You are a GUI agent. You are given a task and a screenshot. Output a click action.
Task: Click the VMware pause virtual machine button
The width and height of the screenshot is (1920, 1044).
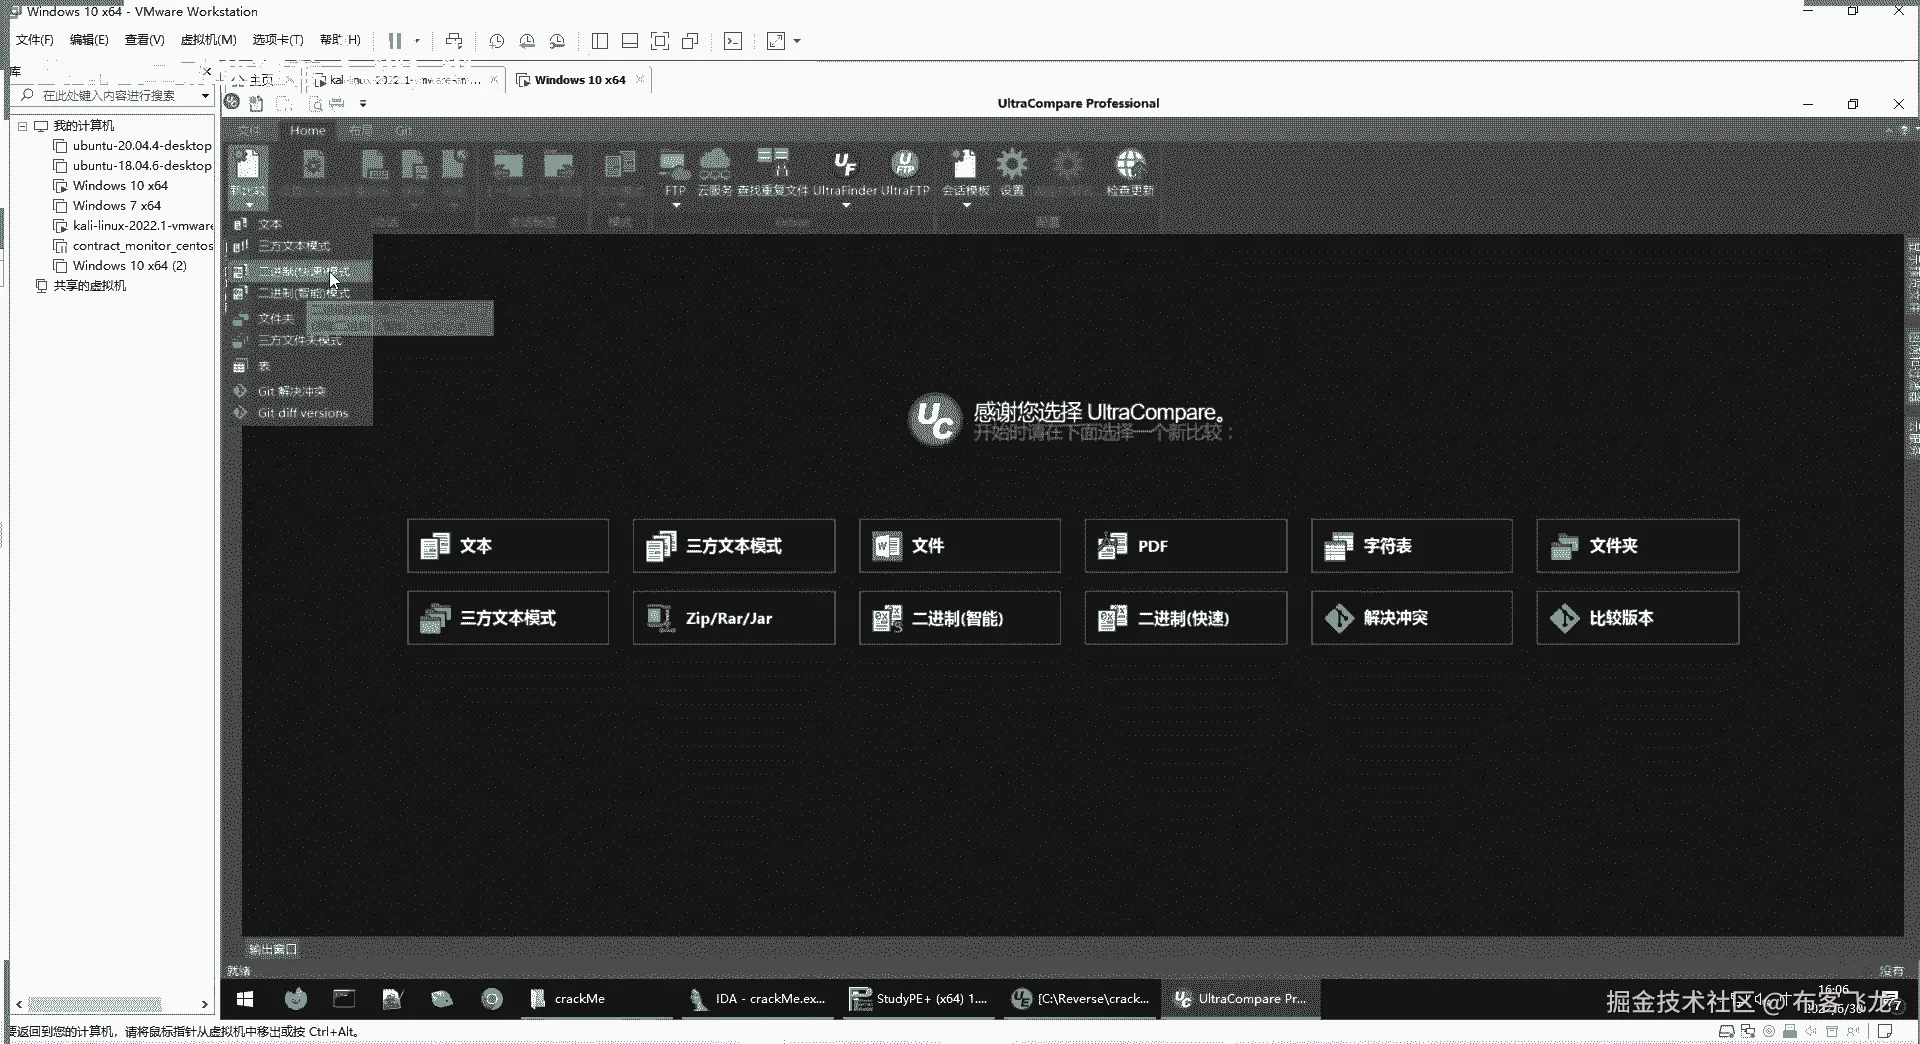pyautogui.click(x=395, y=41)
